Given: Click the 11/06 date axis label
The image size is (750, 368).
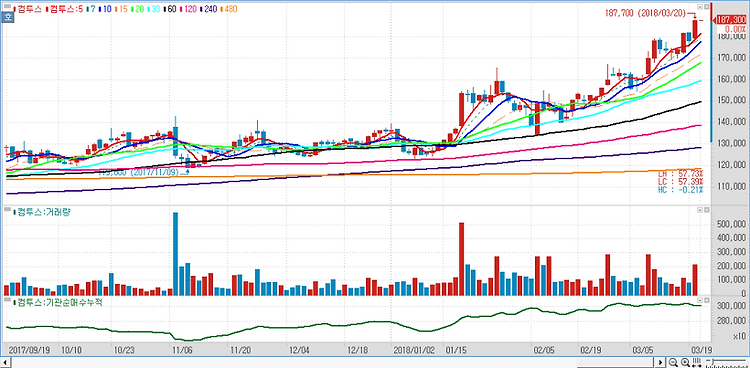Looking at the screenshot, I should pyautogui.click(x=181, y=350).
